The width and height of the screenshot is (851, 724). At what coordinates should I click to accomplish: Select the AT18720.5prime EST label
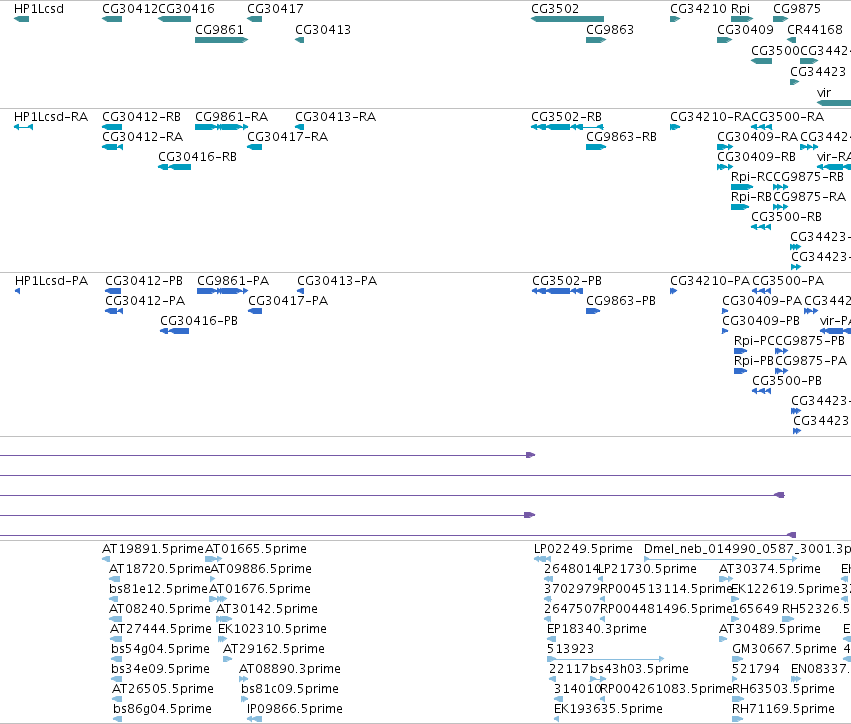point(160,569)
